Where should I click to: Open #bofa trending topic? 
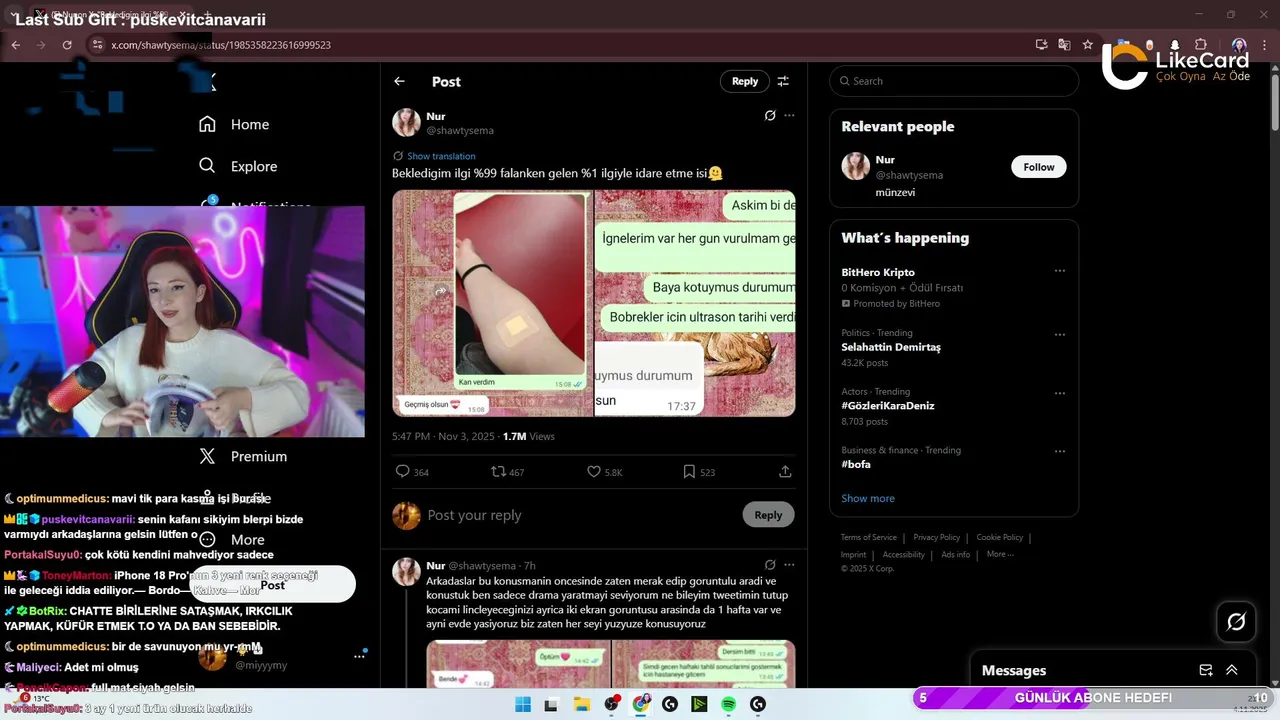(856, 464)
